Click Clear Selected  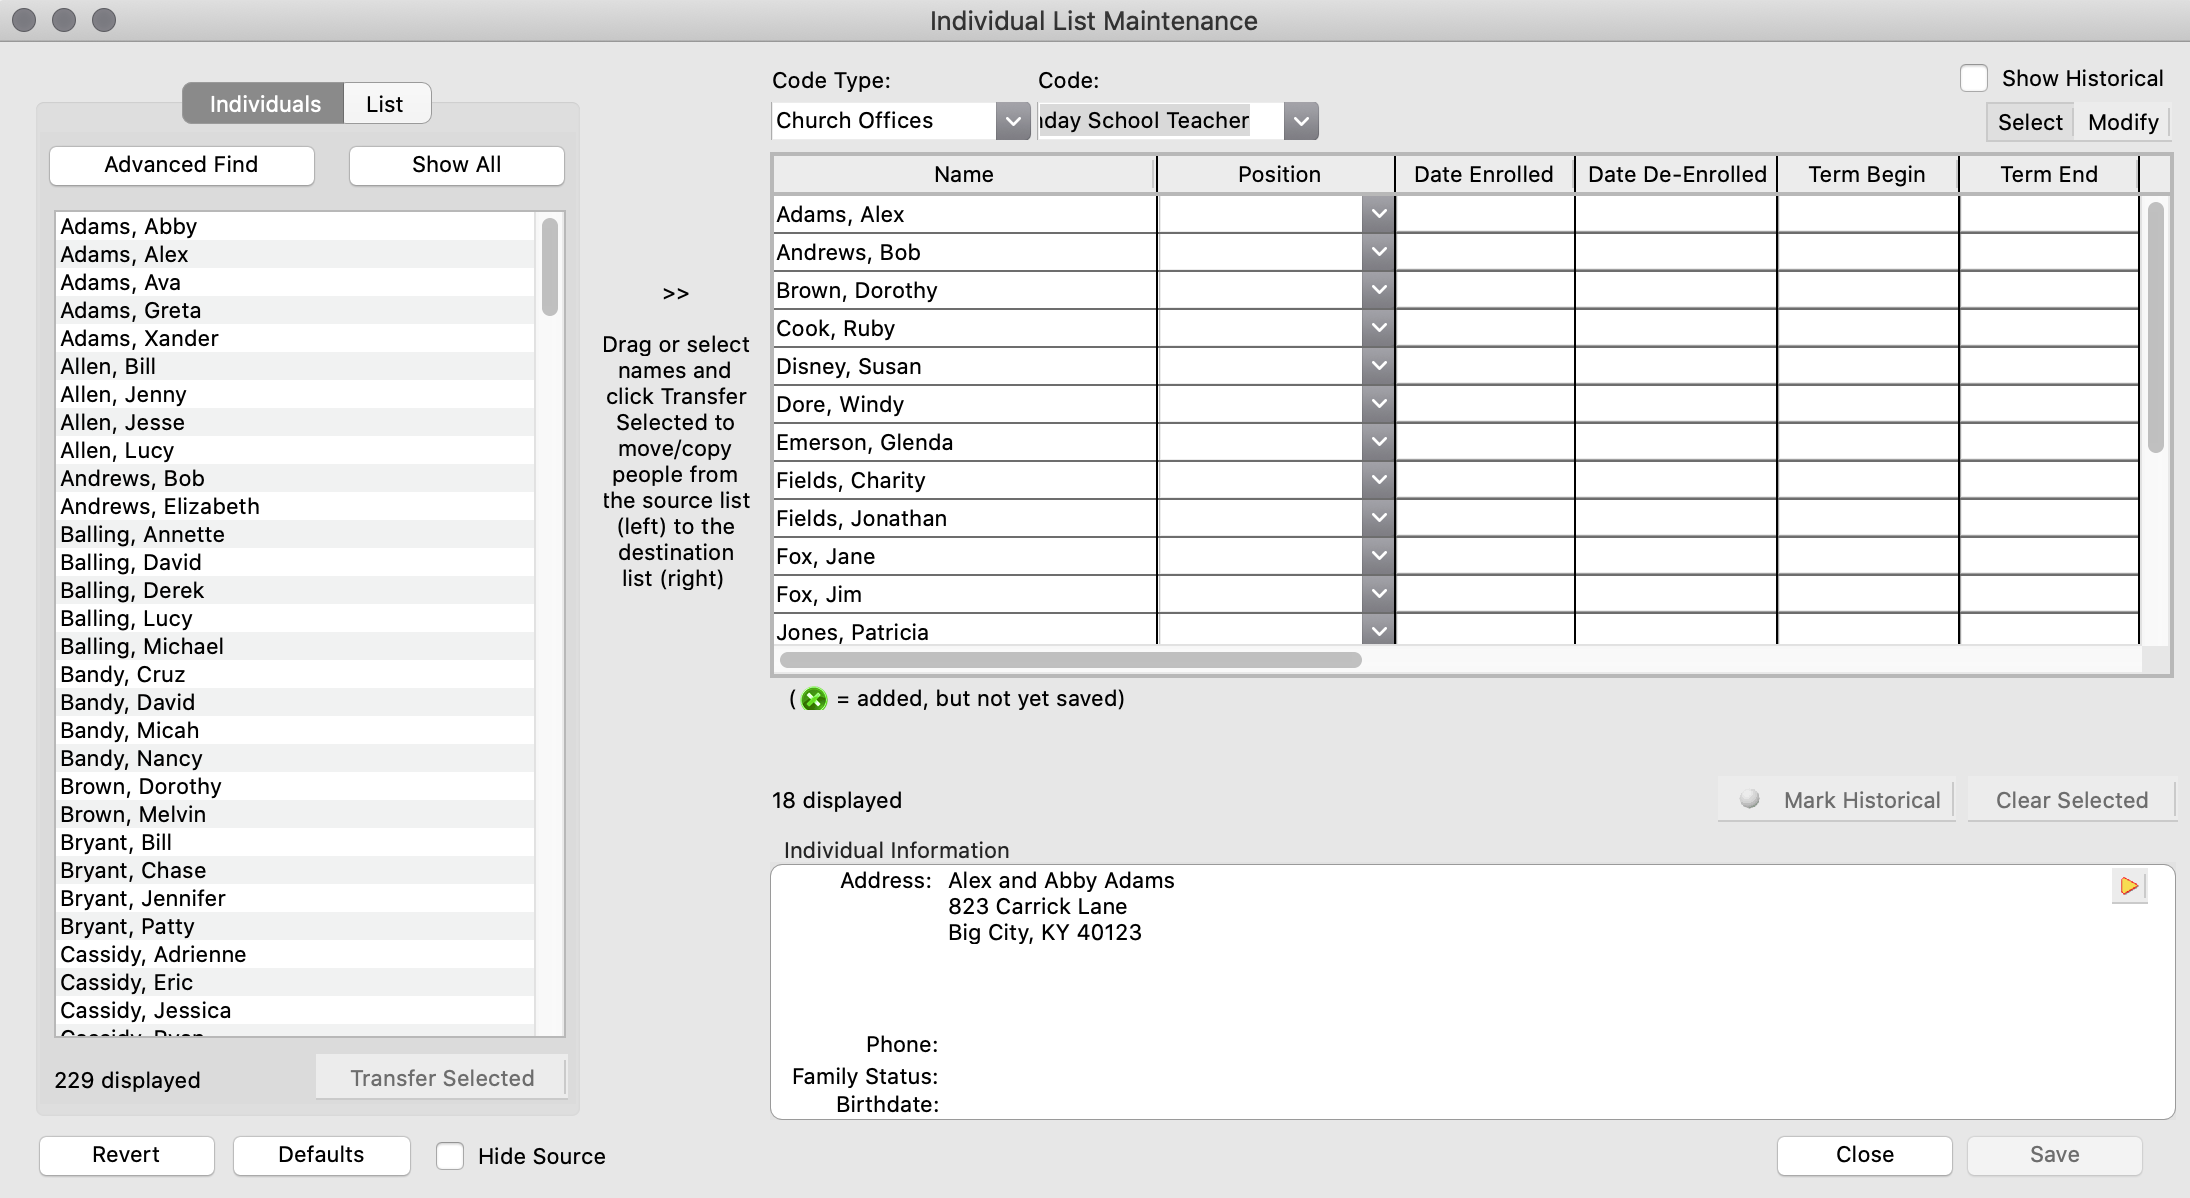2071,799
